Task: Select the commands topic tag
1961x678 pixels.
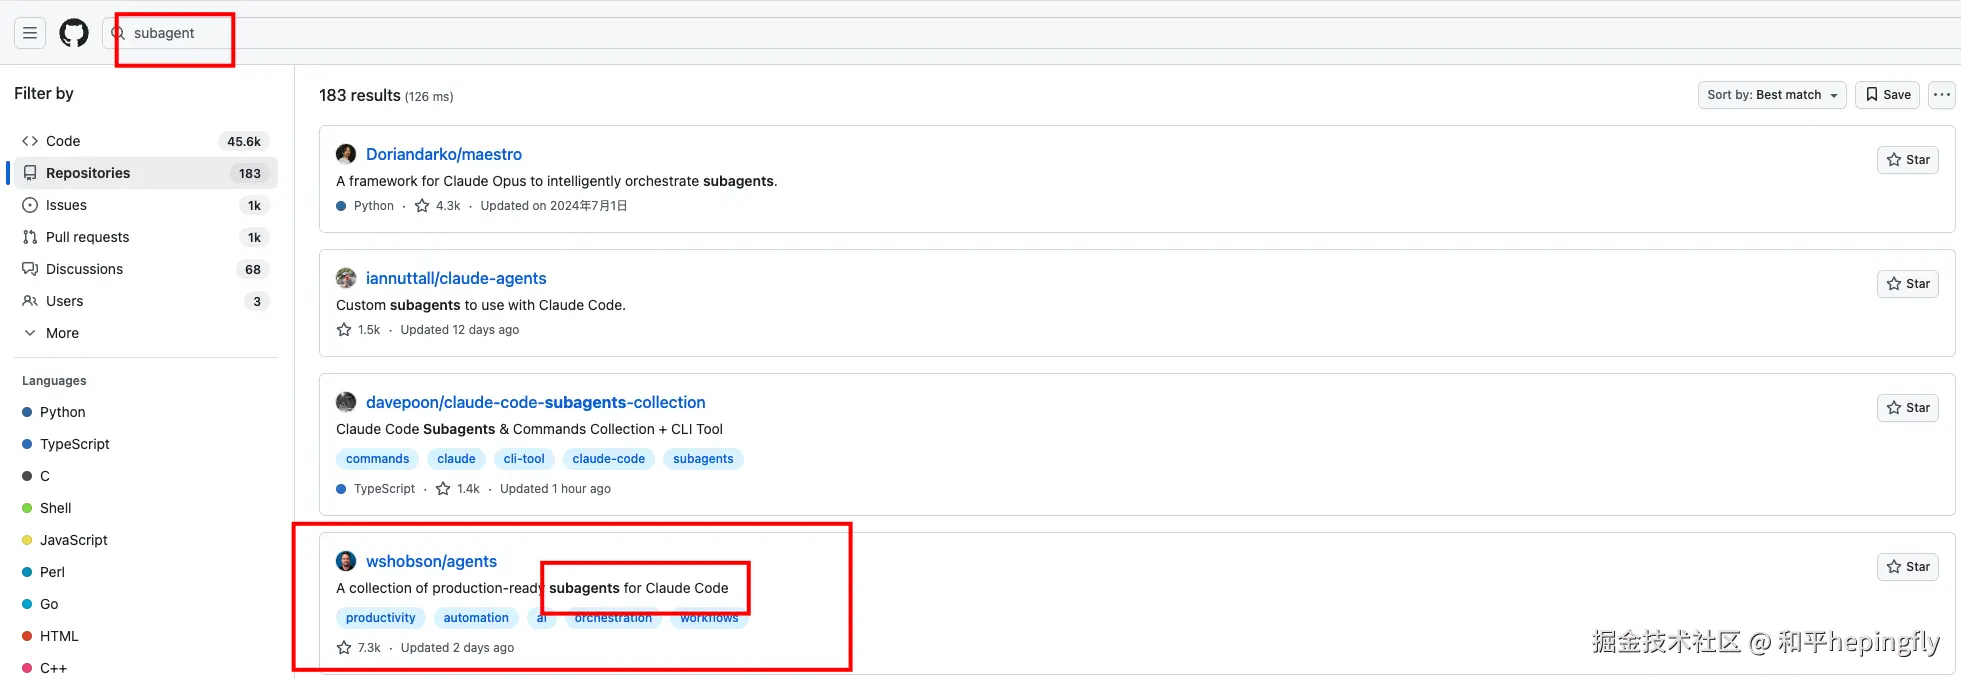Action: click(x=377, y=459)
